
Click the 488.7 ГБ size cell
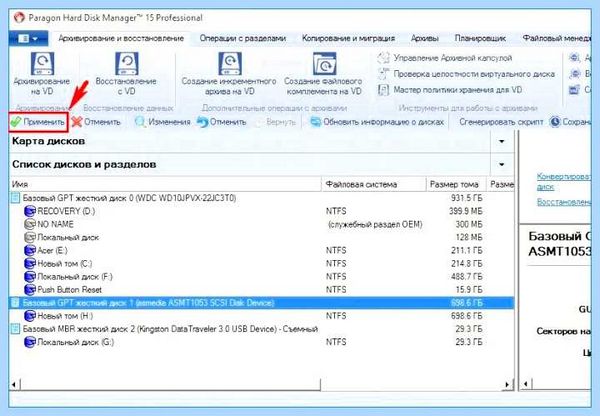(467, 277)
